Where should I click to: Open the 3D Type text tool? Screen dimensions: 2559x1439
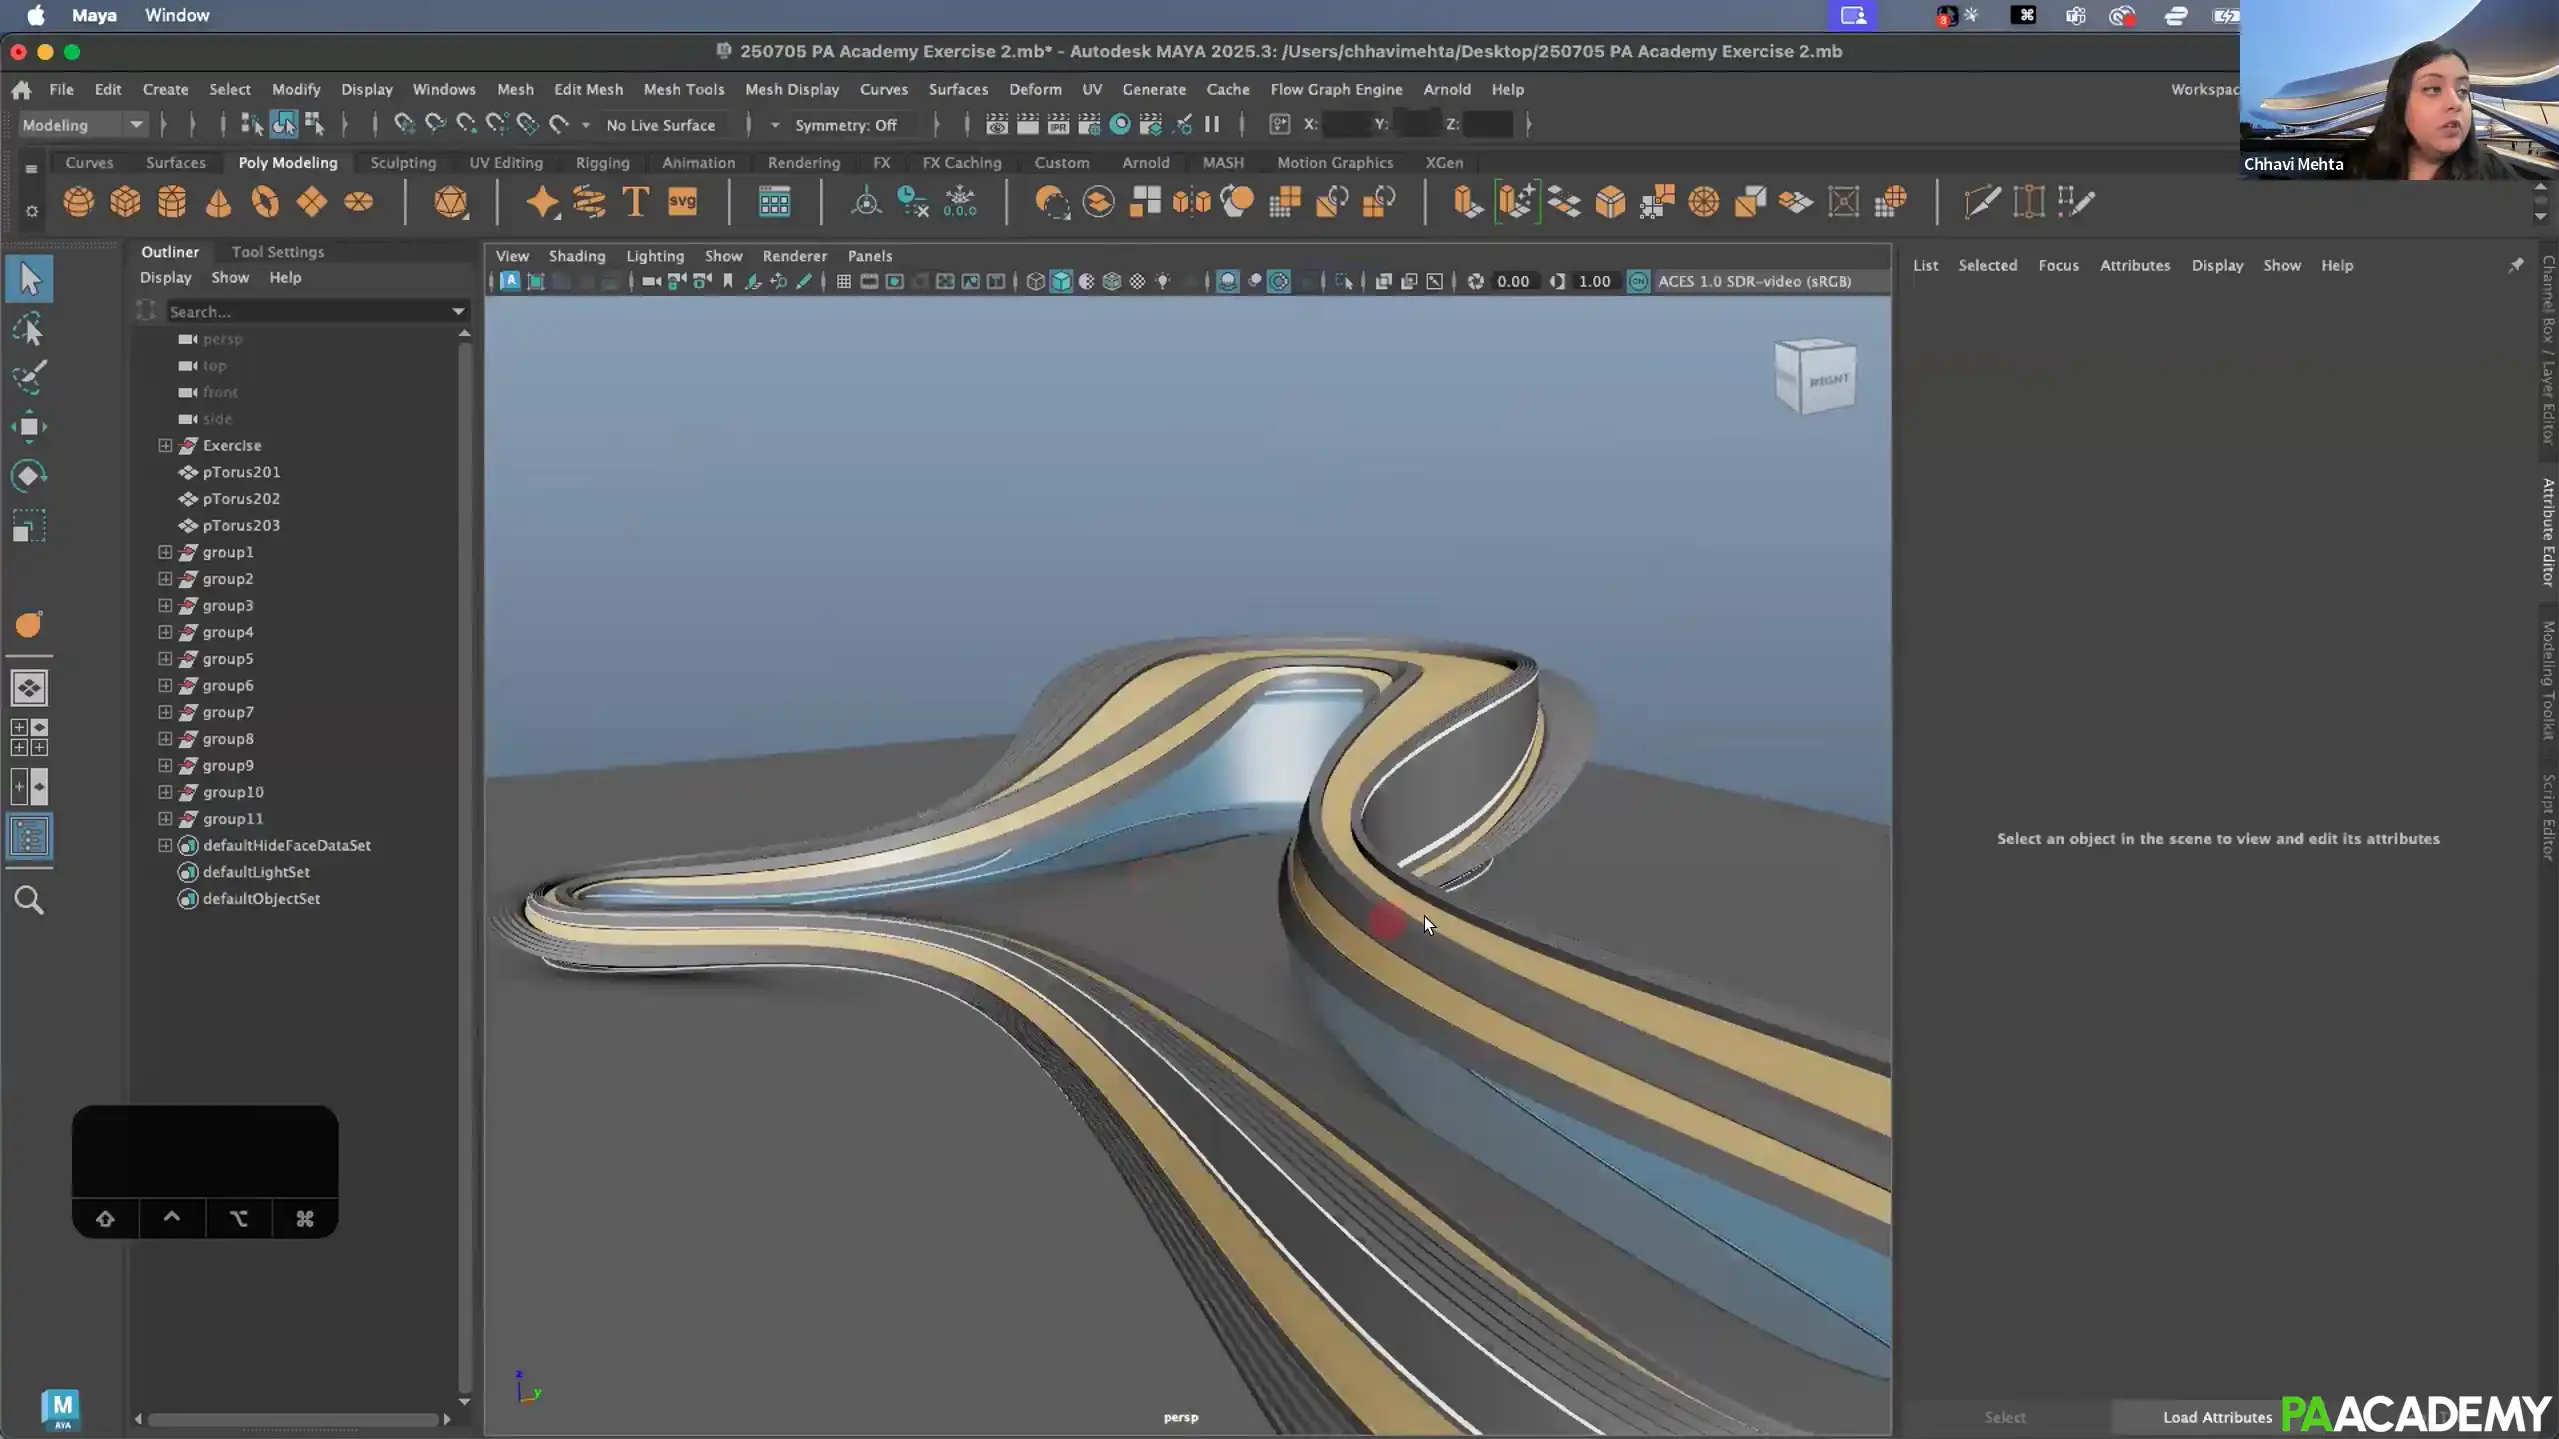click(634, 202)
